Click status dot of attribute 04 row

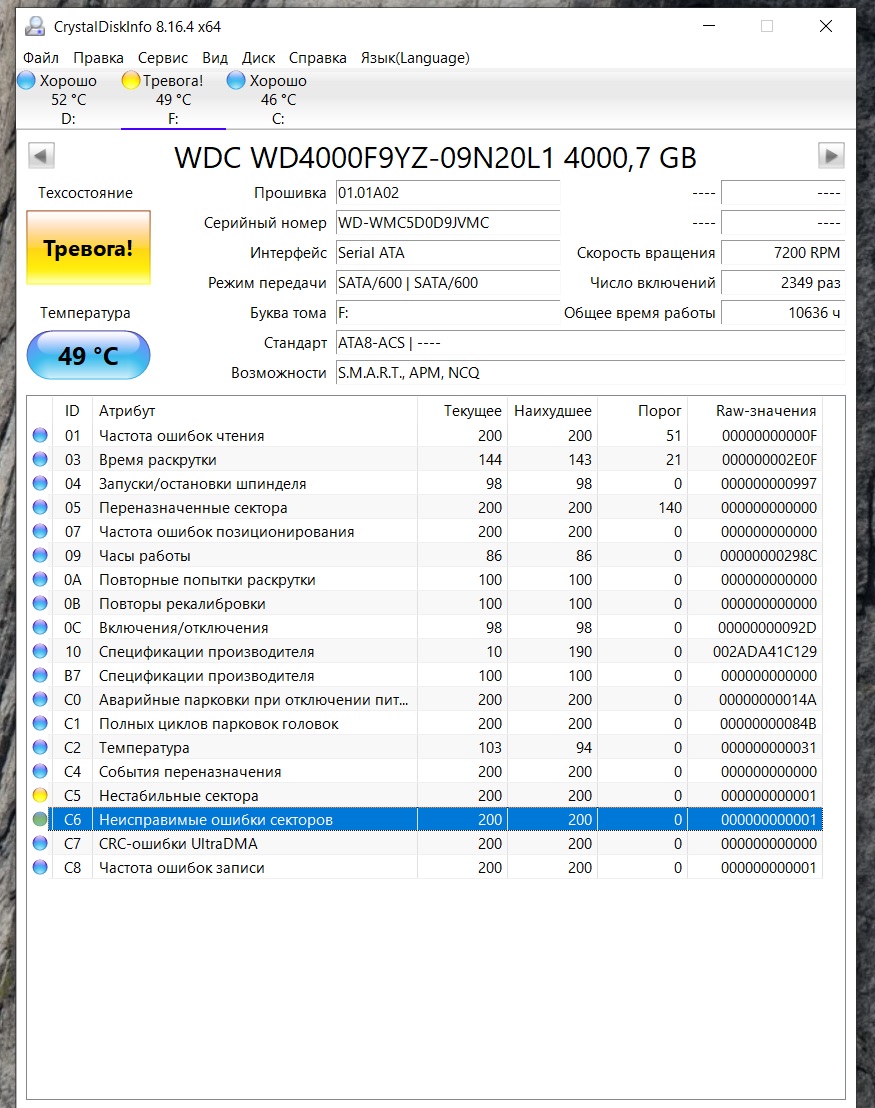pos(40,483)
